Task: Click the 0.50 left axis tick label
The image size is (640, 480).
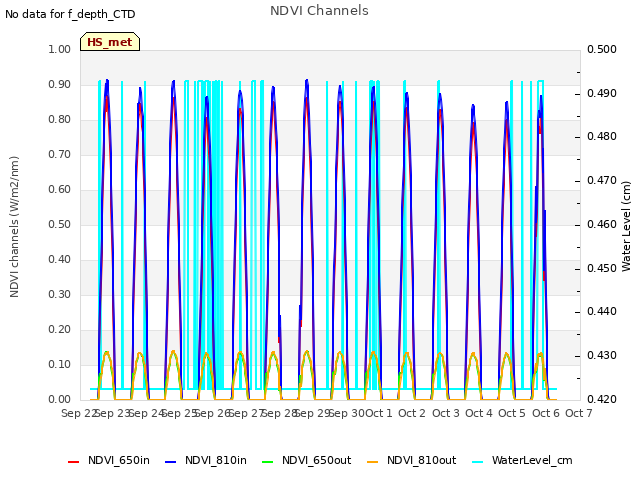Action: pos(60,224)
